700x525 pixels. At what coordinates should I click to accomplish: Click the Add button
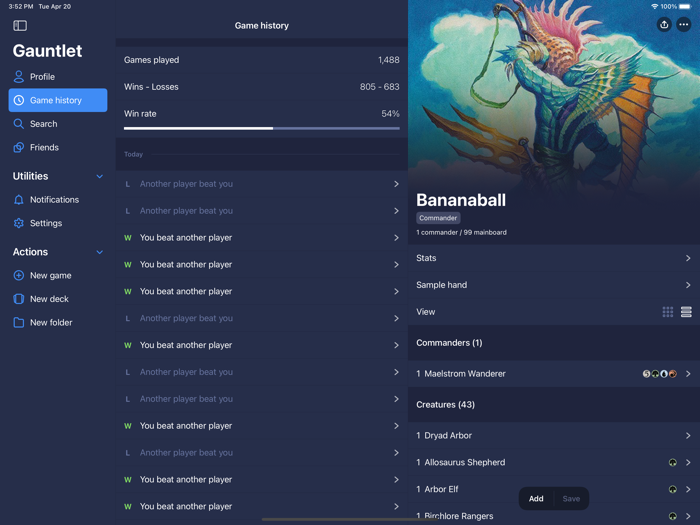click(536, 499)
